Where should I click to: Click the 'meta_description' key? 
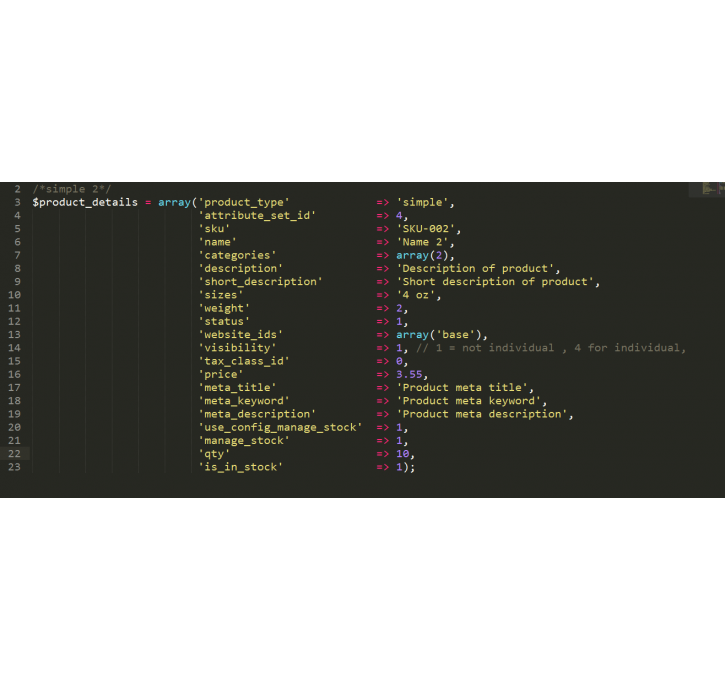[x=257, y=414]
